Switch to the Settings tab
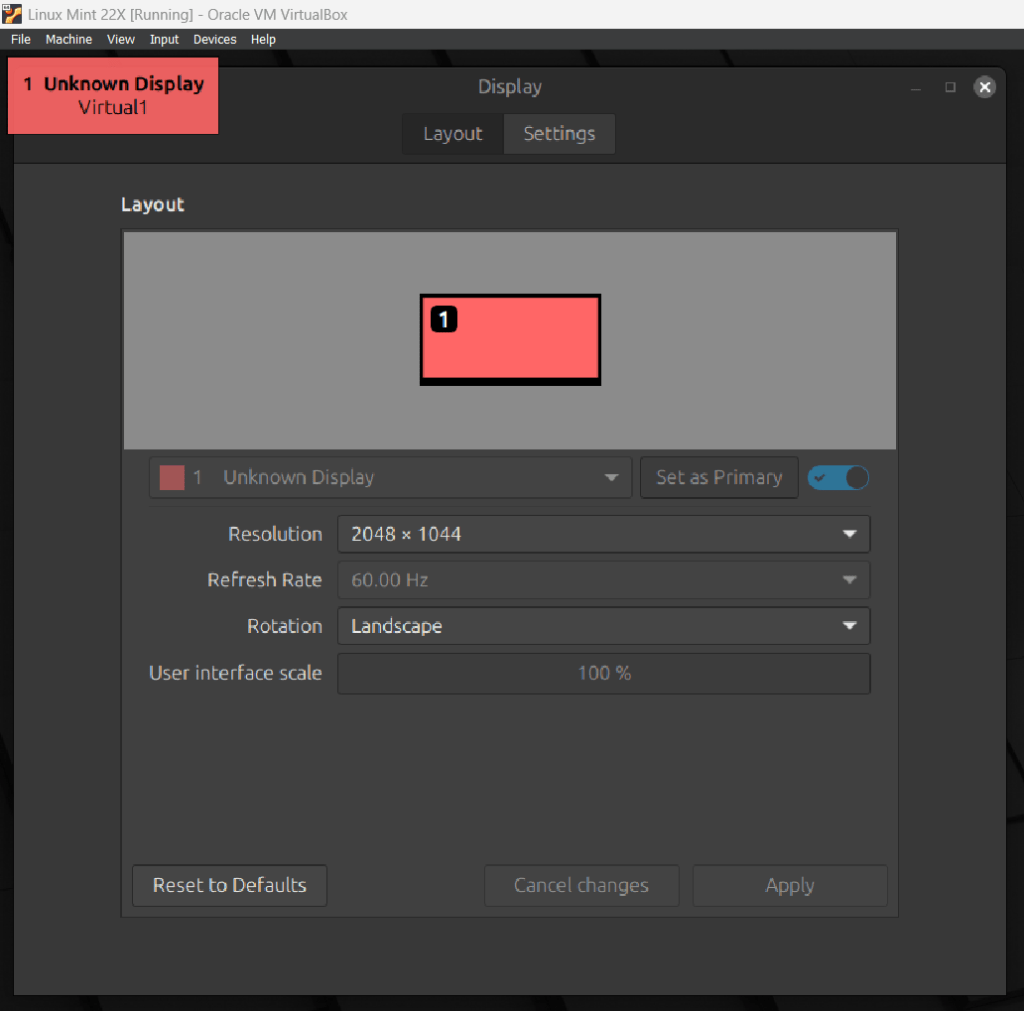Screen dimensions: 1024x1011 [x=559, y=134]
